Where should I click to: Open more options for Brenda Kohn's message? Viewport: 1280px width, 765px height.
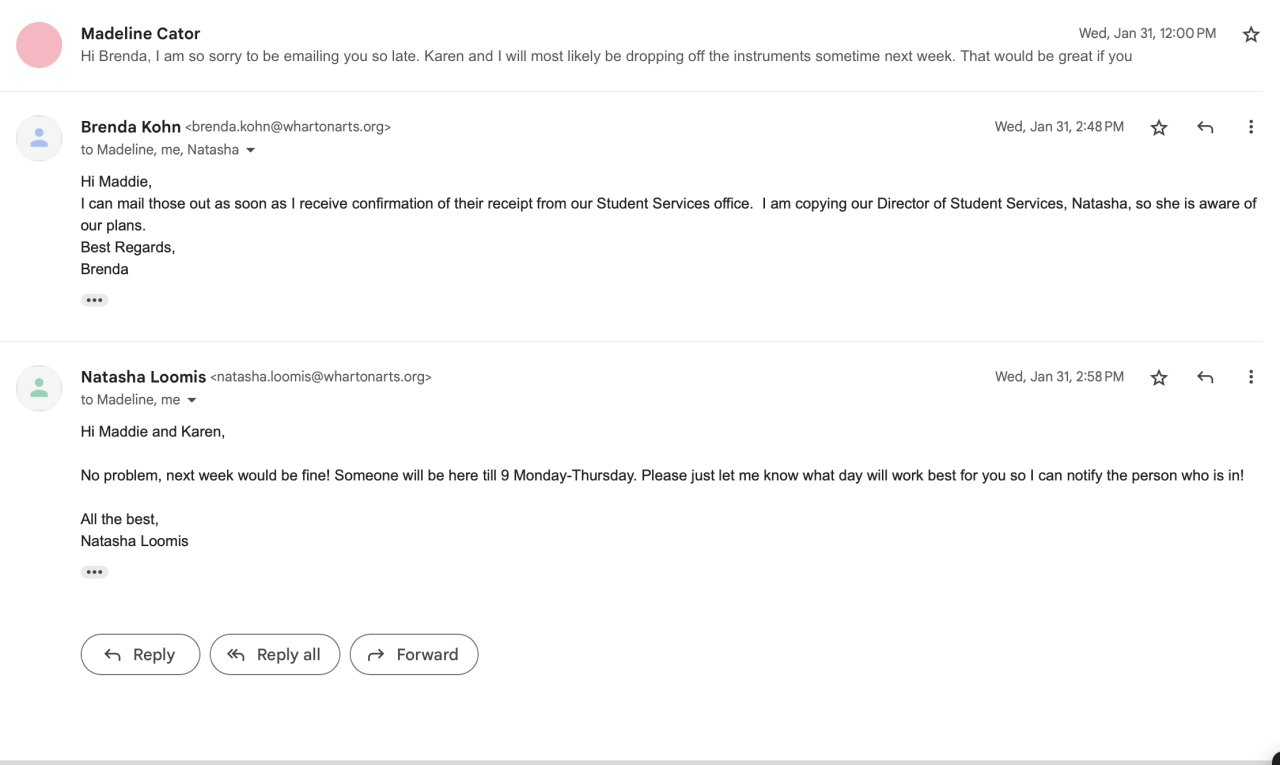[x=1250, y=127]
